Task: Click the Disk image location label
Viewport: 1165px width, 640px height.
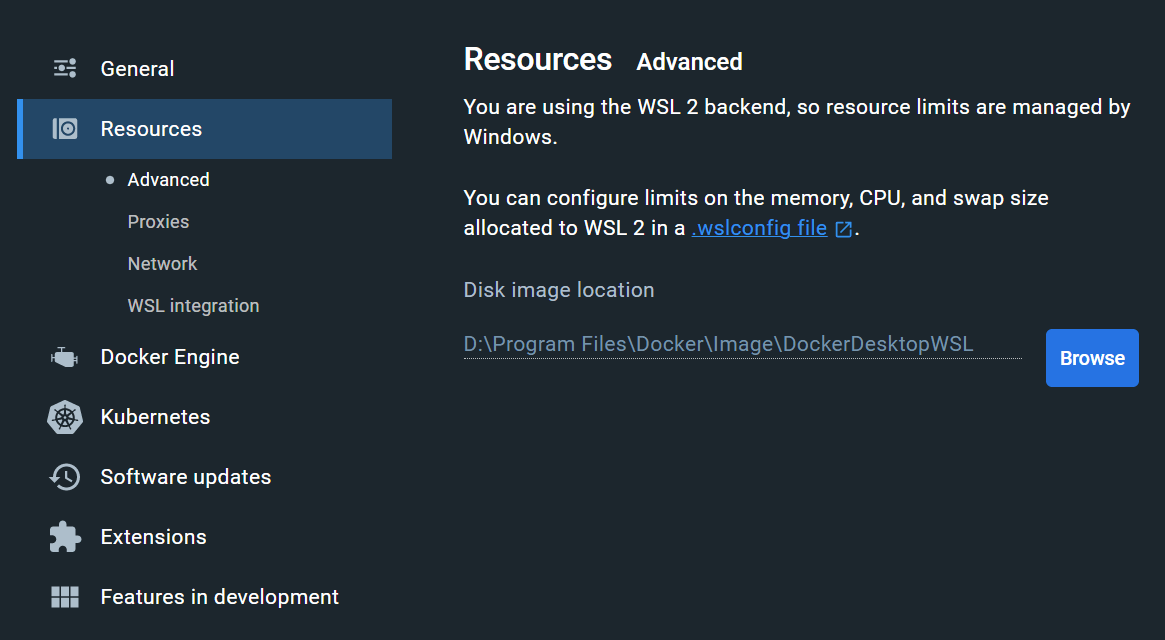Action: pos(559,290)
